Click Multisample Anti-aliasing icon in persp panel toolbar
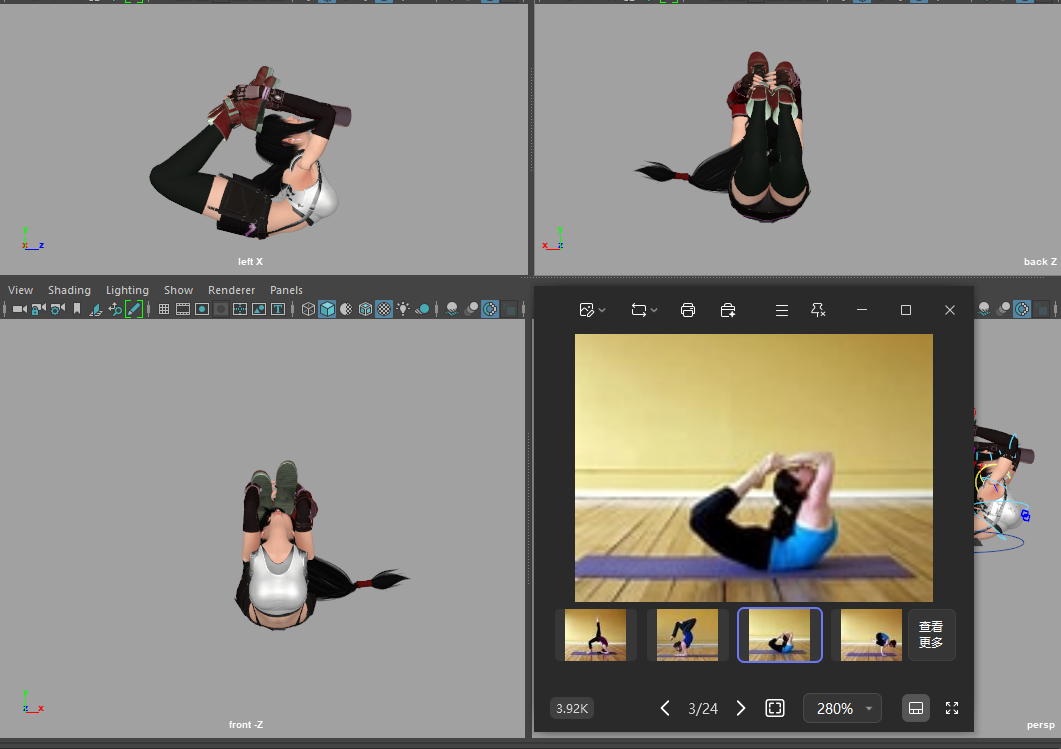The width and height of the screenshot is (1061, 749). (1022, 309)
